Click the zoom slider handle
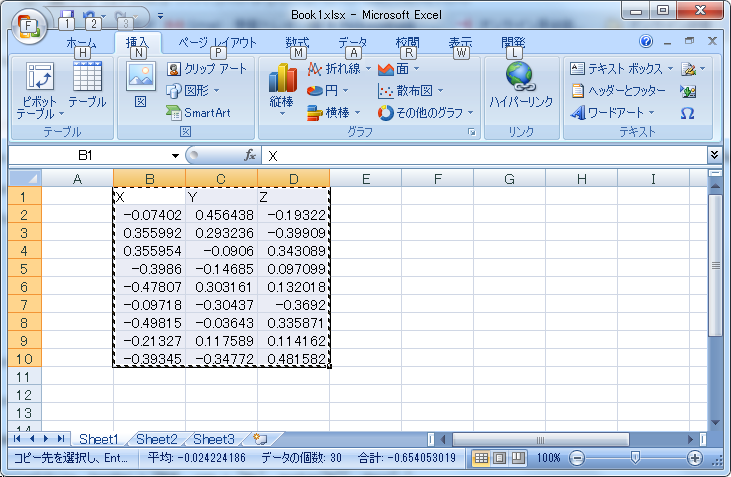The width and height of the screenshot is (731, 477). pyautogui.click(x=634, y=458)
